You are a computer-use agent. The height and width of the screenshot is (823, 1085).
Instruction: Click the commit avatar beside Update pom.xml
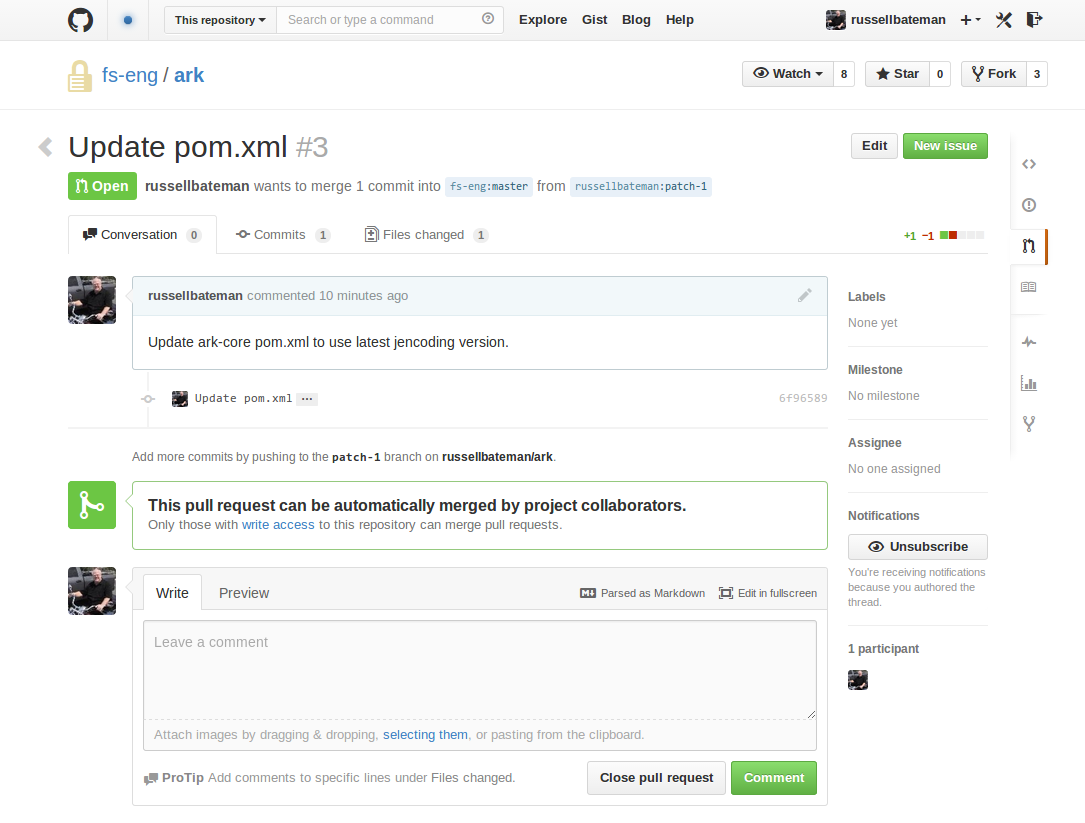[x=180, y=399]
